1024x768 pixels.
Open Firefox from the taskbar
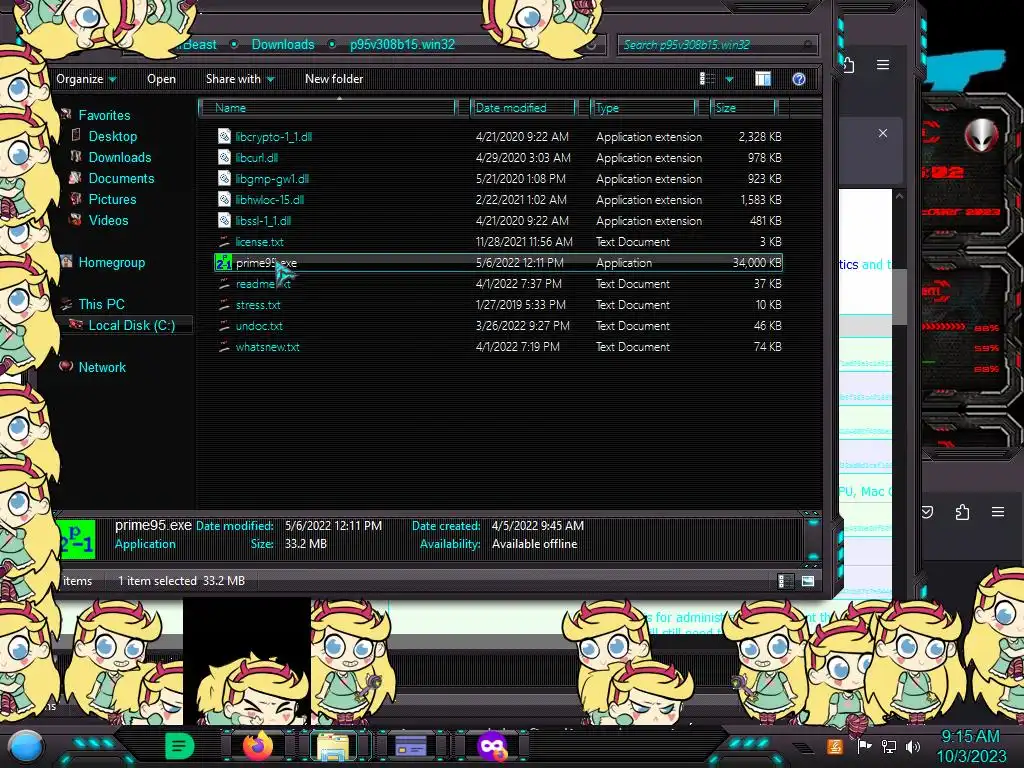coord(258,745)
